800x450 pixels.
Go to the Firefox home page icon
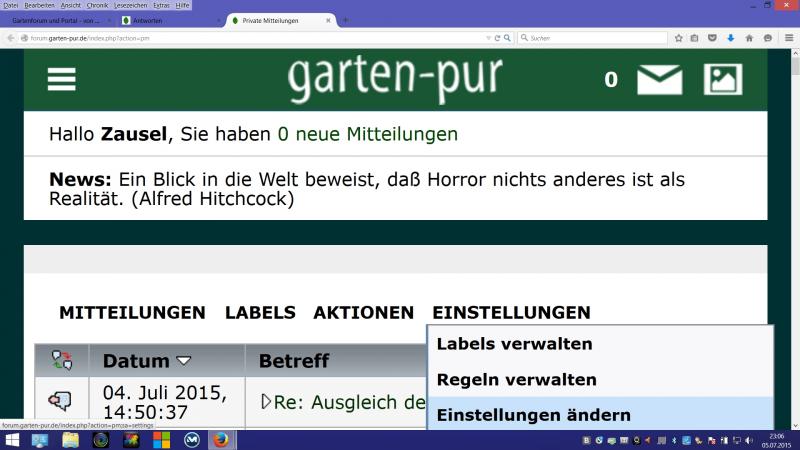click(x=749, y=38)
